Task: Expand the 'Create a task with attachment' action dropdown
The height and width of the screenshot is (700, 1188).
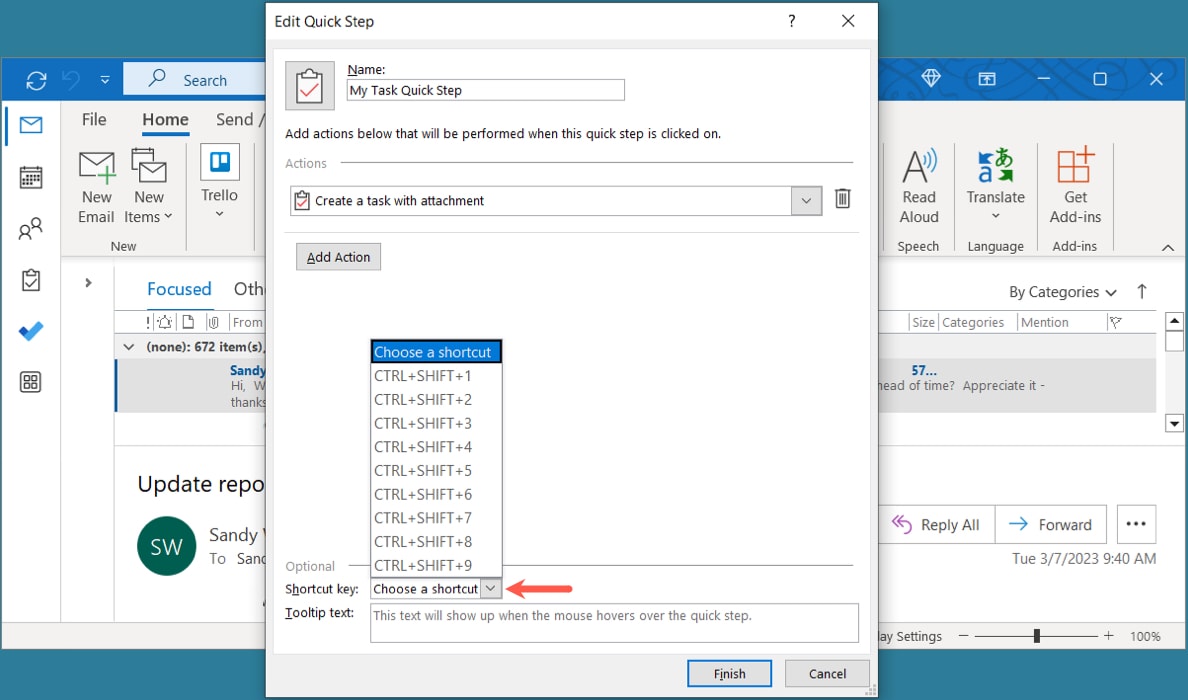Action: click(x=806, y=200)
